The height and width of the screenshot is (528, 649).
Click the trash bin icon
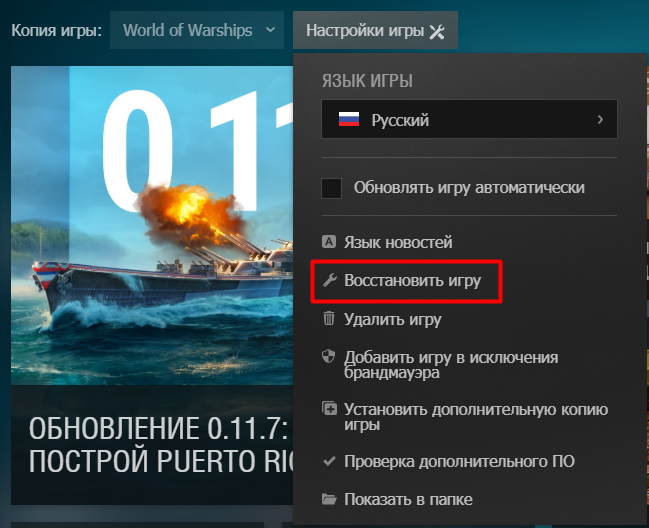[329, 318]
